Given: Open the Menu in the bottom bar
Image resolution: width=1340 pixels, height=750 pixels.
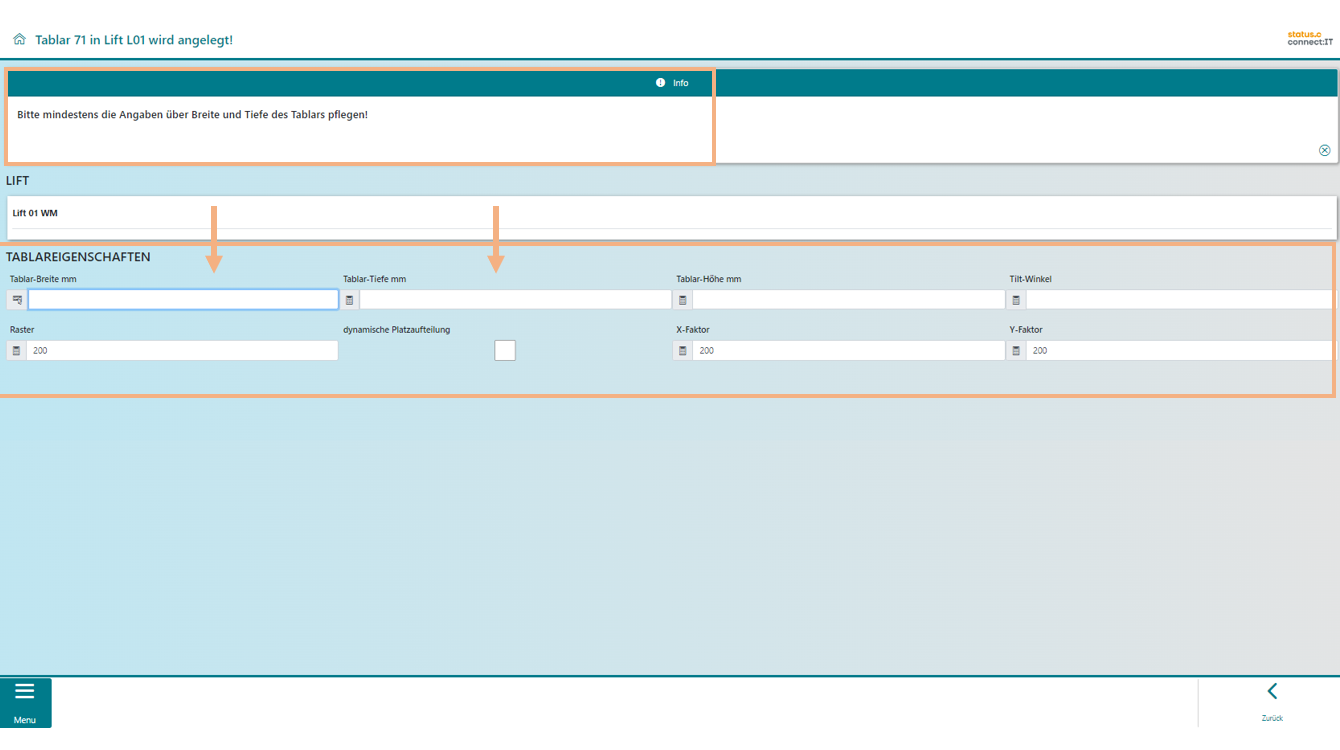Looking at the screenshot, I should [x=25, y=702].
